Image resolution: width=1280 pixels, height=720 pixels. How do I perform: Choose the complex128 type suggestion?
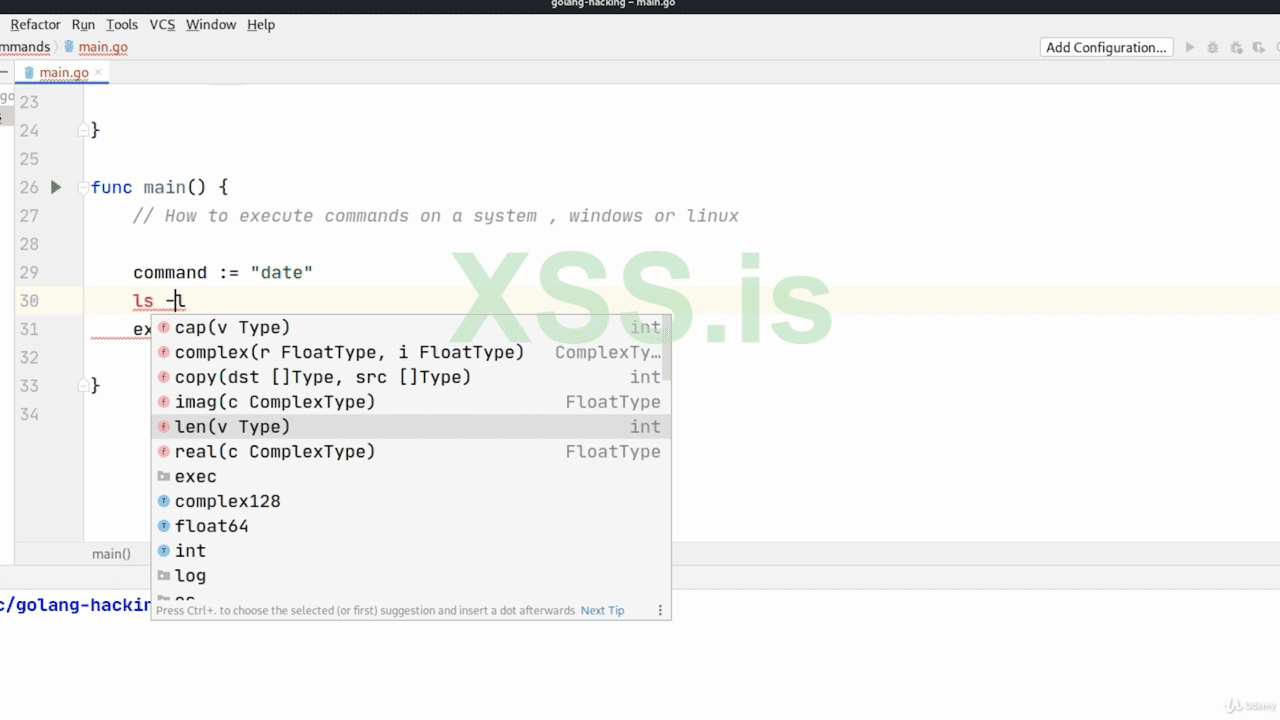click(x=410, y=501)
